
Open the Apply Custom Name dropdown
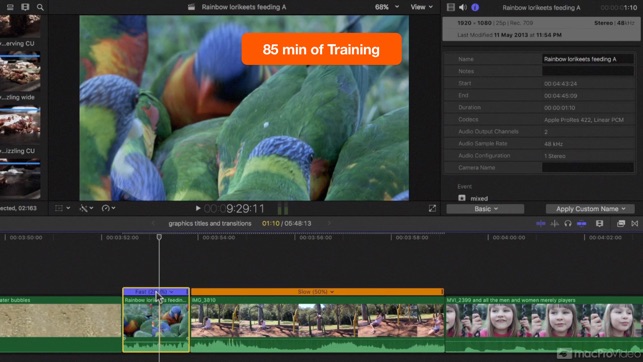tap(590, 209)
